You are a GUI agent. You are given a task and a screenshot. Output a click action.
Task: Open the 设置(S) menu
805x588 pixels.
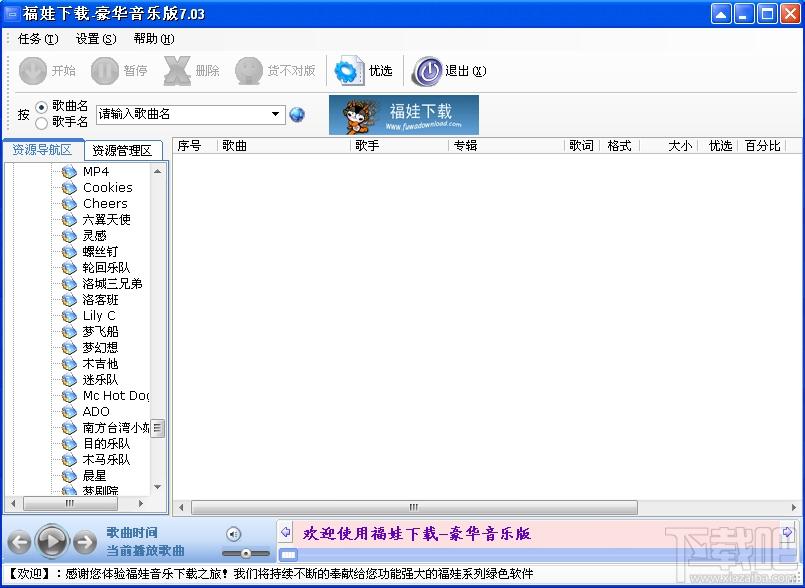pyautogui.click(x=96, y=39)
